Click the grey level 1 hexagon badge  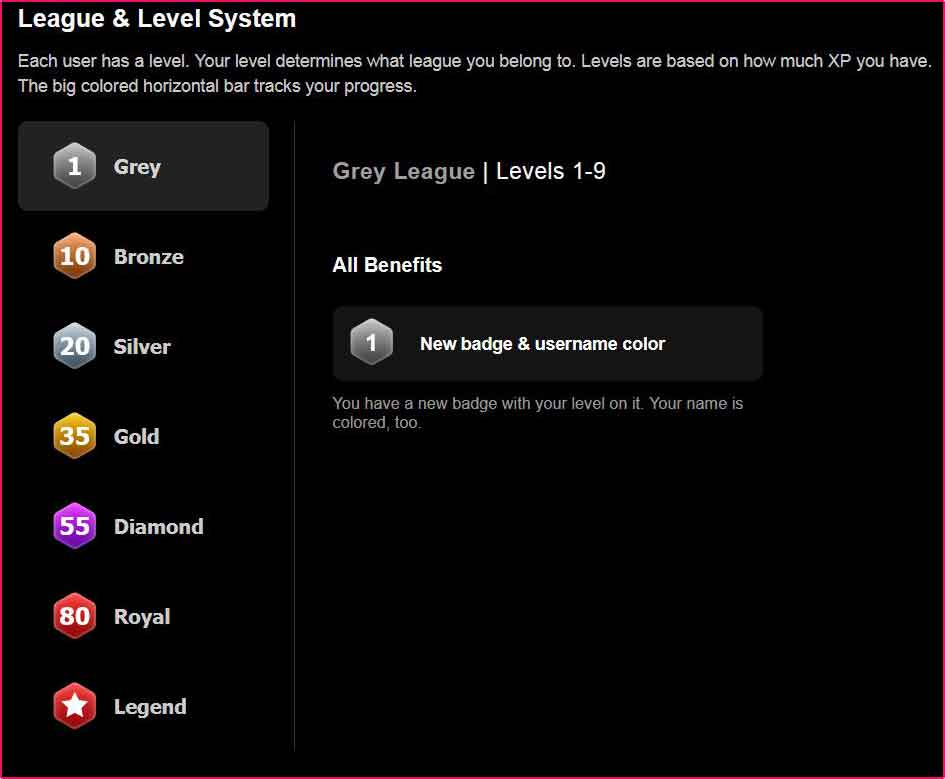[x=74, y=166]
